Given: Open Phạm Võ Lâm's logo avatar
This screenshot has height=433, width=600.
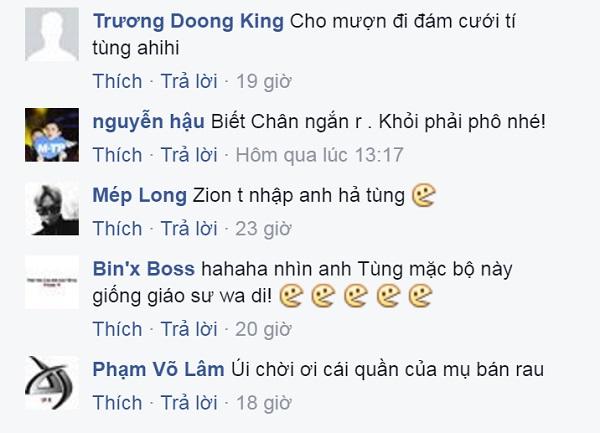Looking at the screenshot, I should point(52,383).
